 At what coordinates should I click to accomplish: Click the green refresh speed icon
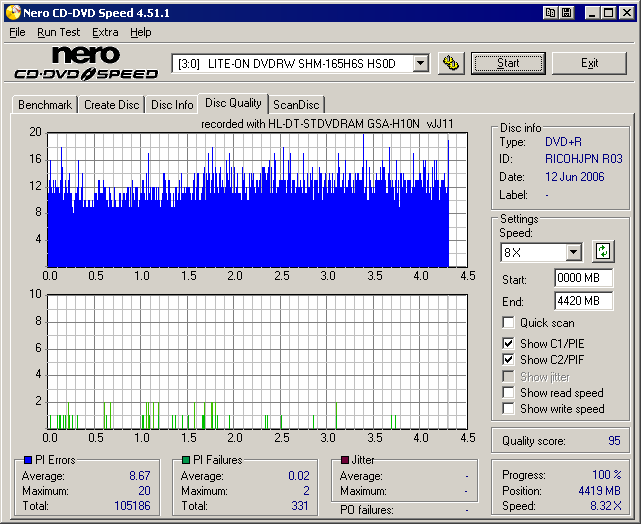click(x=603, y=251)
